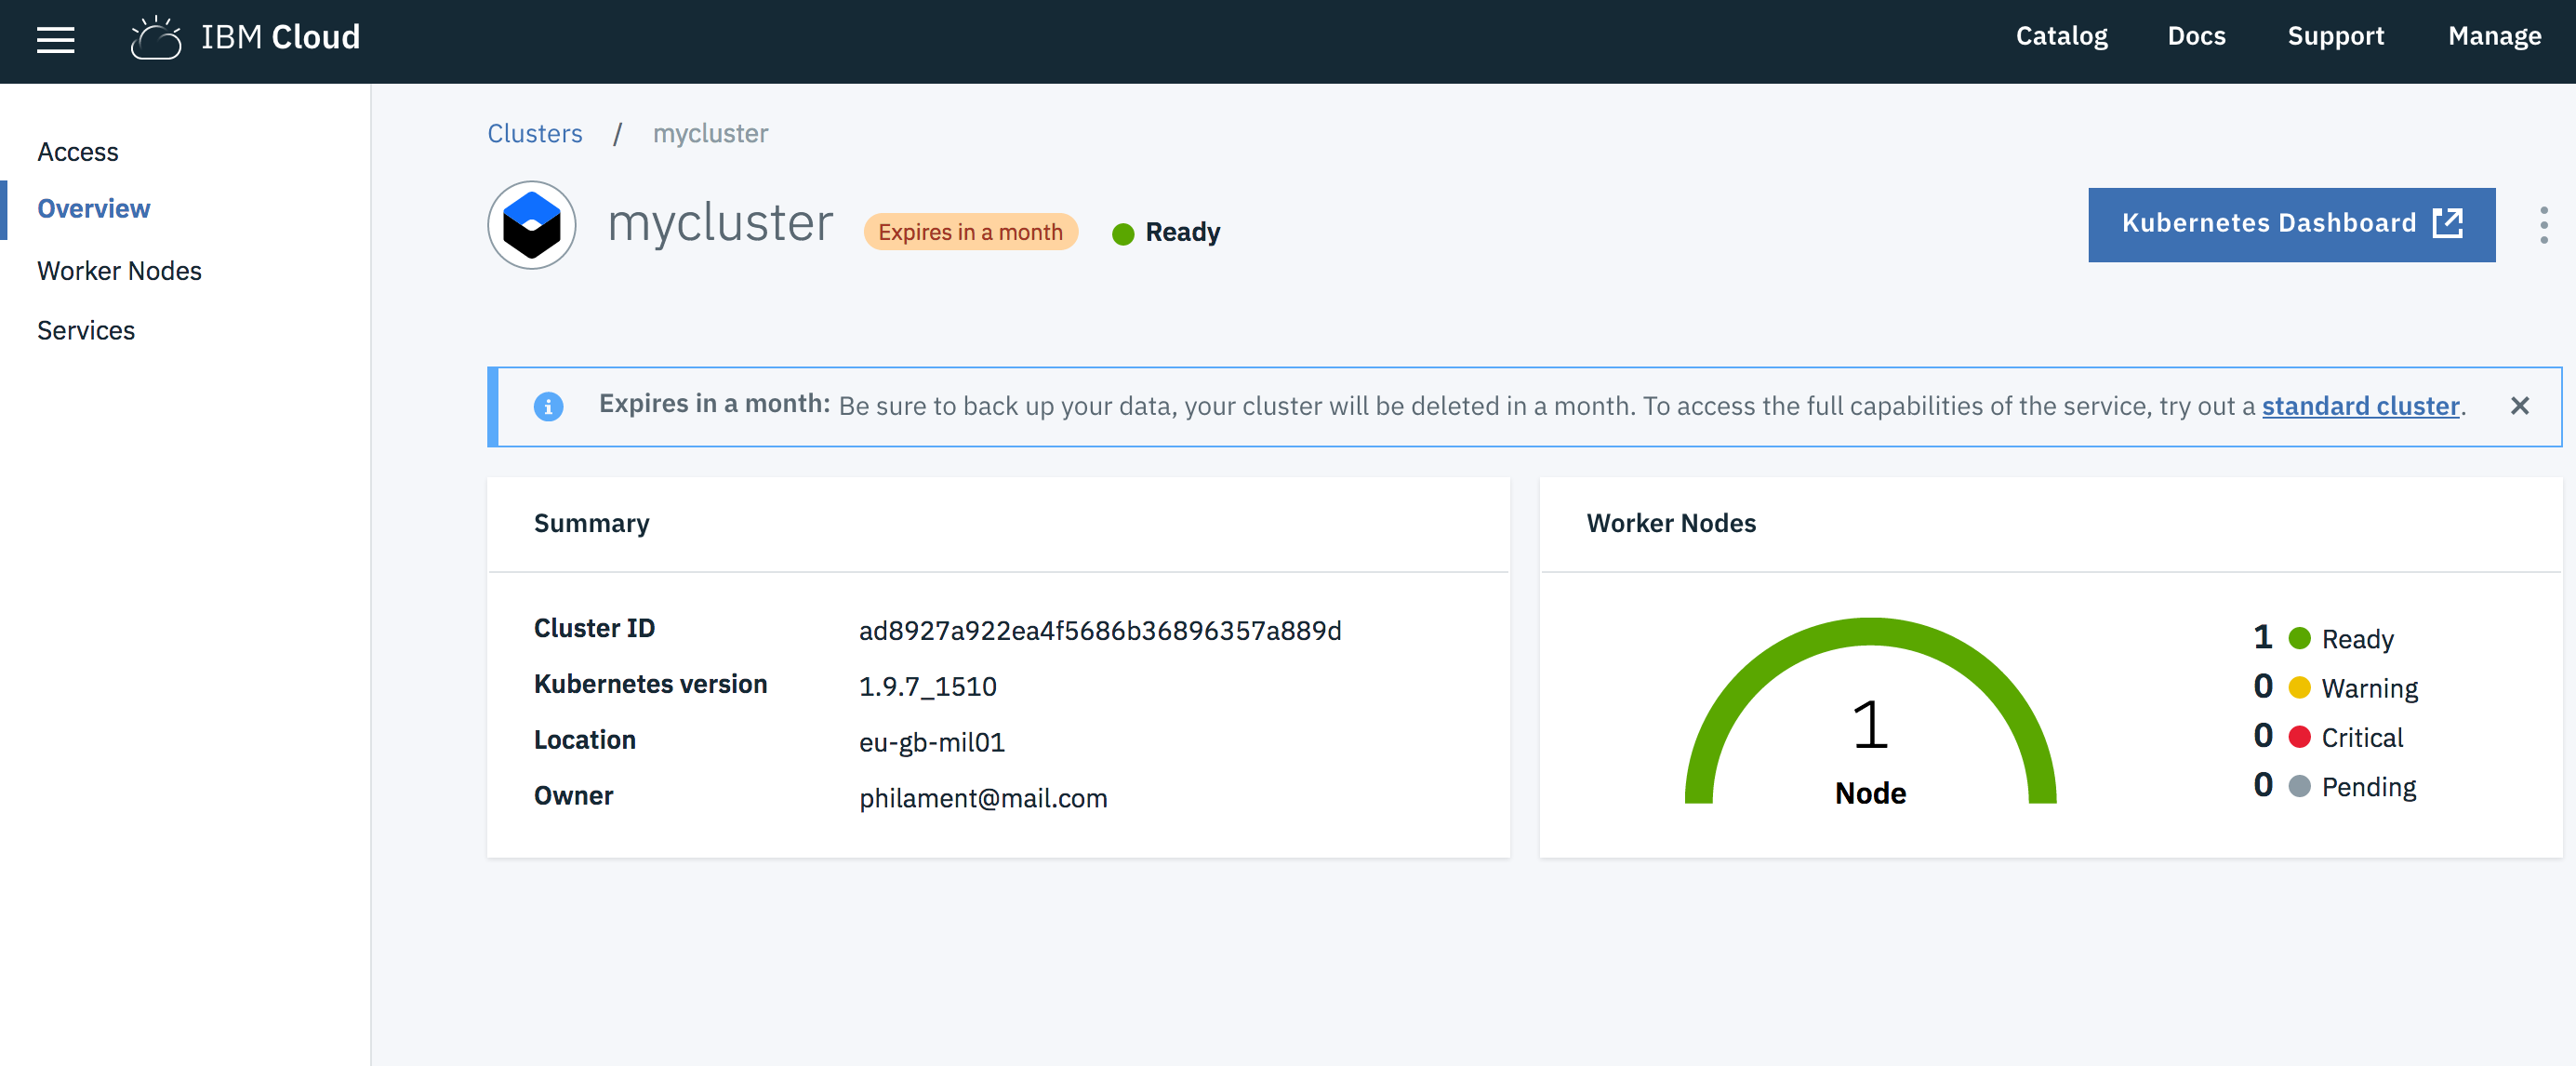2576x1066 pixels.
Task: Dismiss the expiration notification banner
Action: (2519, 406)
